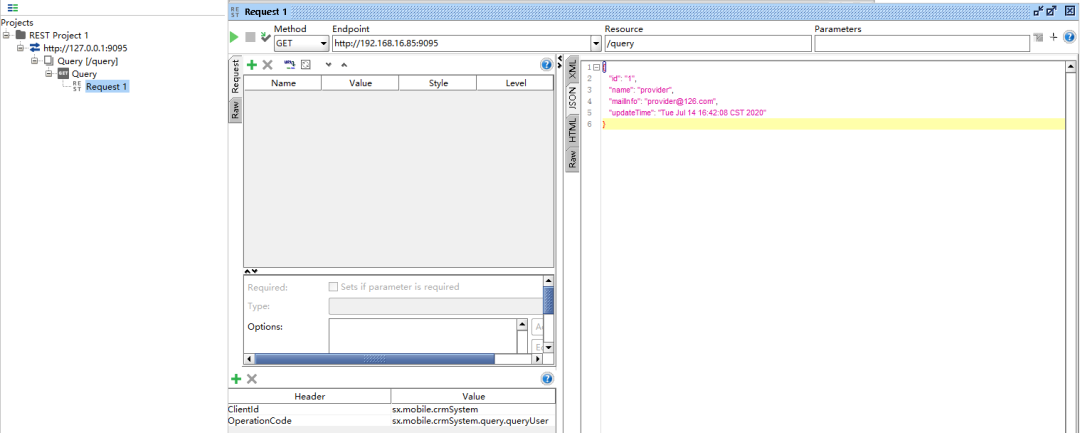Collapse the http://127.0.0.1:9095 service node
The image size is (1080, 433).
coord(20,48)
